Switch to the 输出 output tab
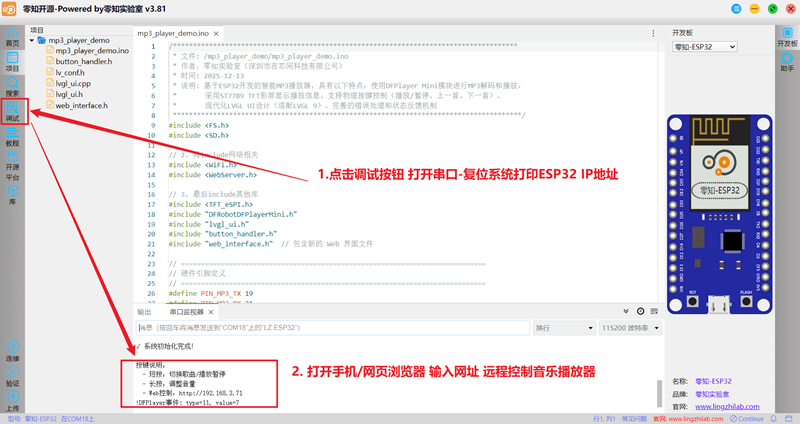 (144, 312)
